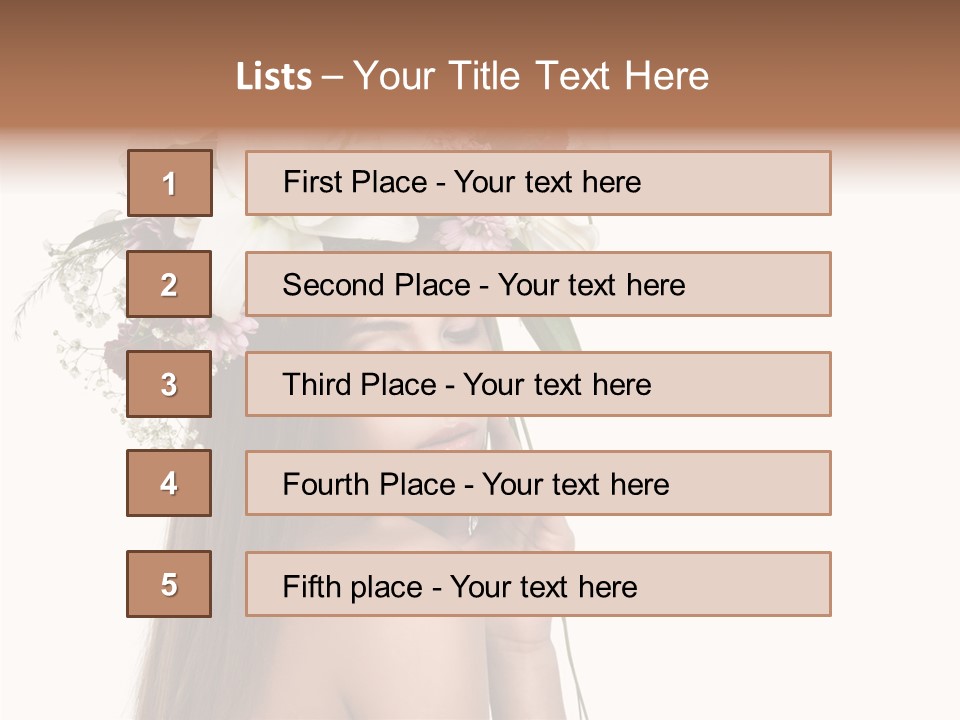Select 'Your Title Text Here' title text
The width and height of the screenshot is (960, 720).
click(x=531, y=76)
